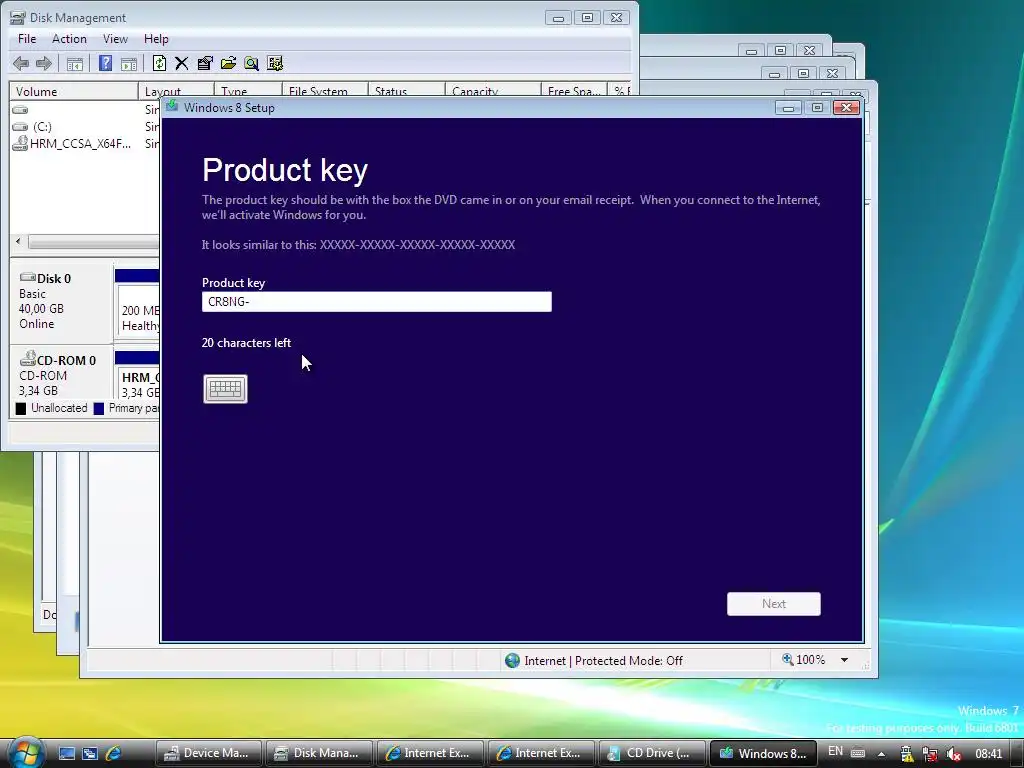Switch to first Internet Explorer taskbar button

pos(430,753)
